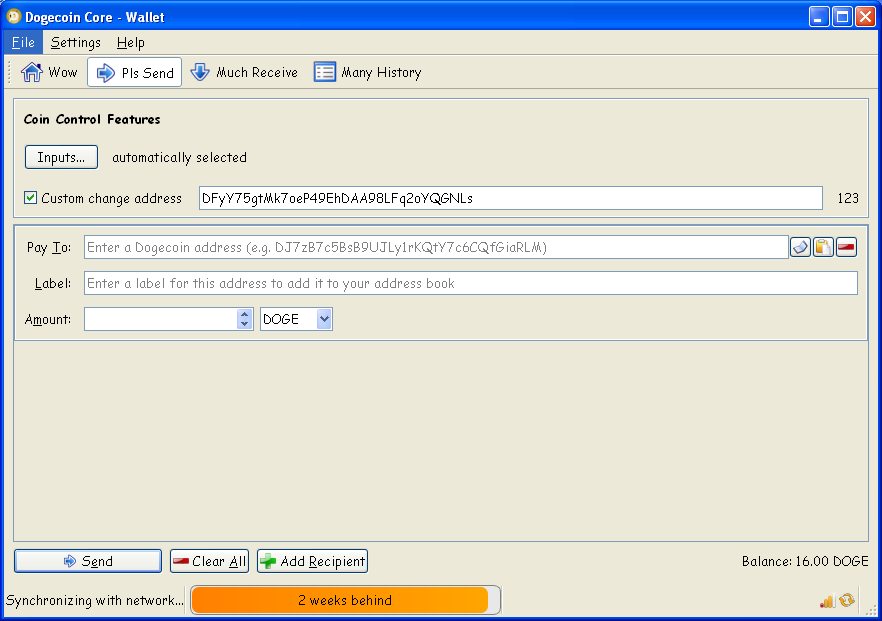Open the File menu
This screenshot has width=882, height=621.
tap(23, 42)
